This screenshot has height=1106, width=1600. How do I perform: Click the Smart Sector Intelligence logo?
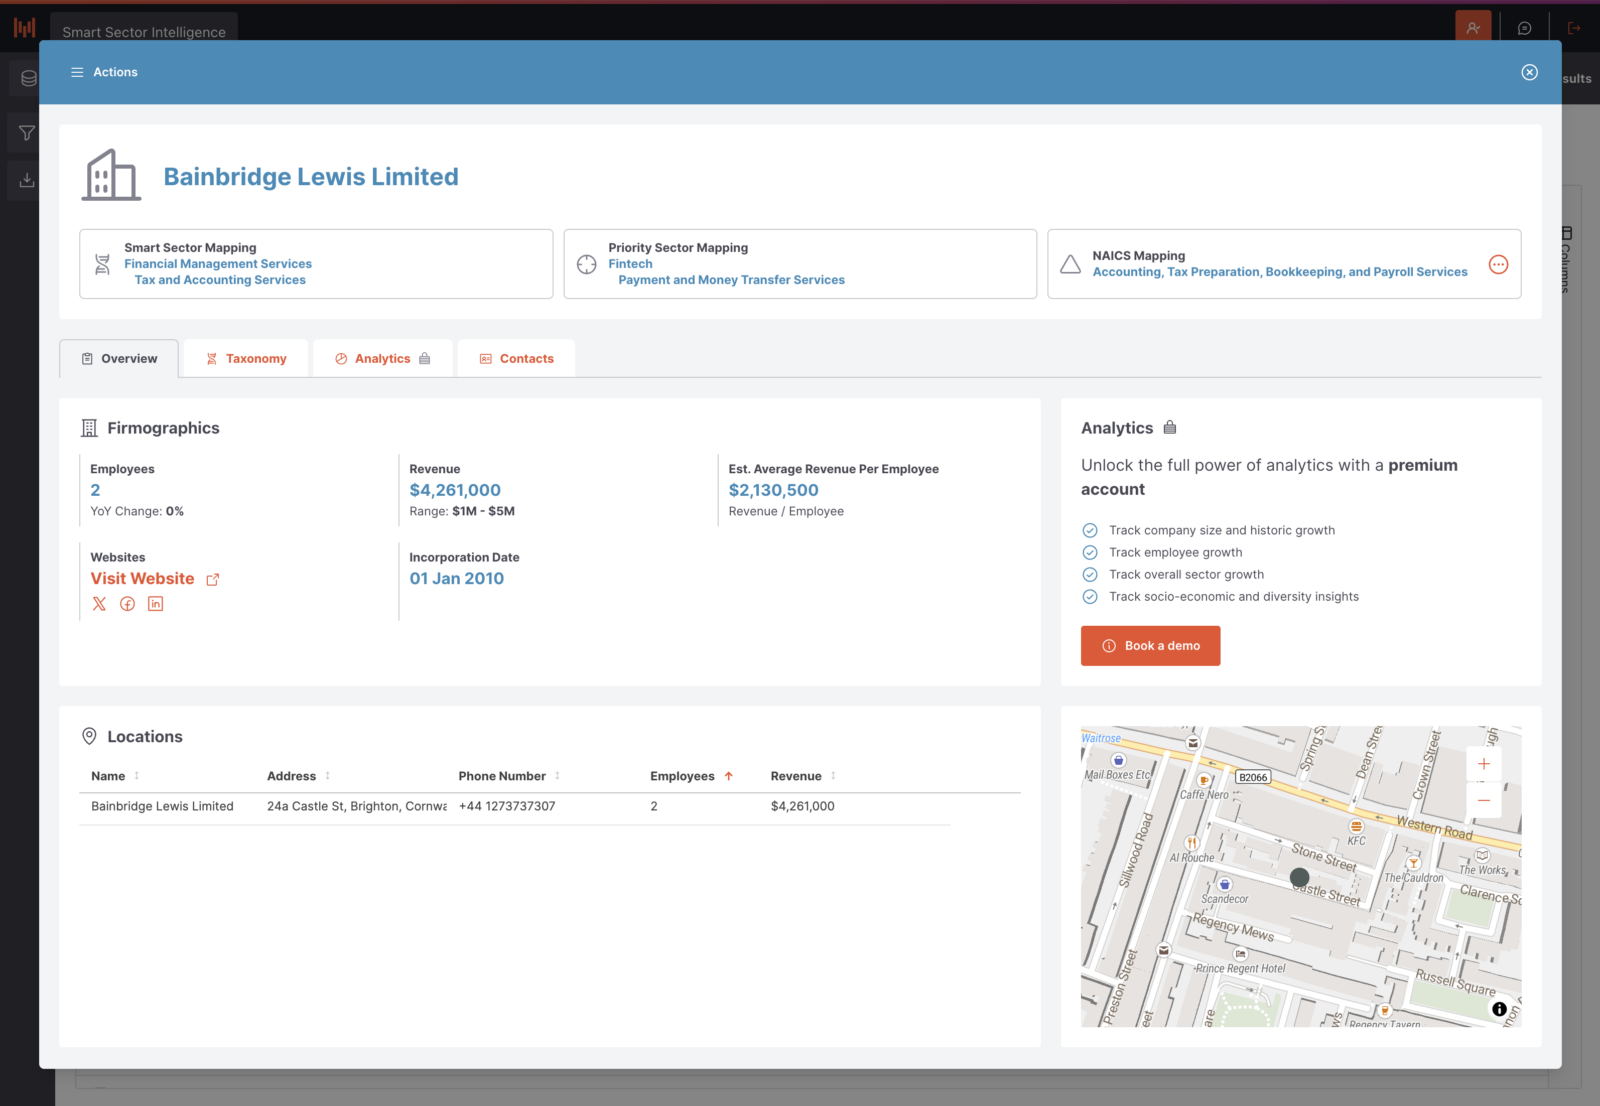pos(25,27)
